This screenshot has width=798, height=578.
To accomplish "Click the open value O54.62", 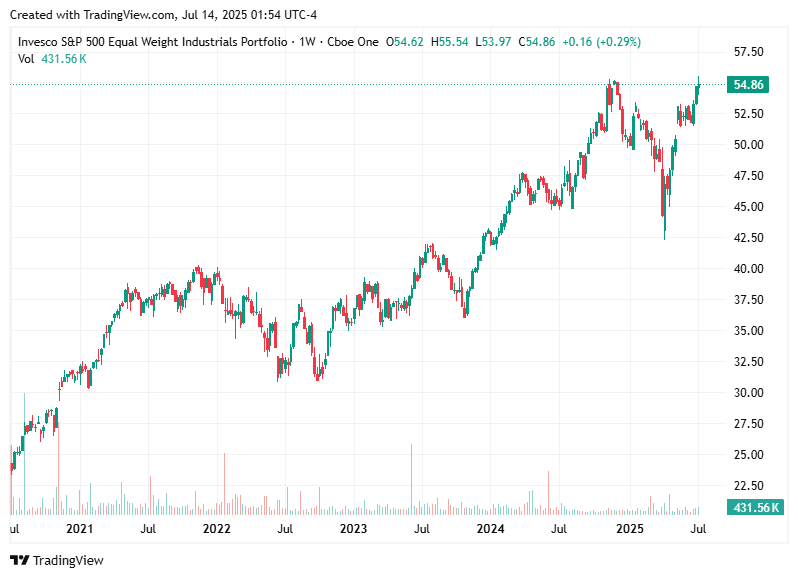I will click(405, 42).
